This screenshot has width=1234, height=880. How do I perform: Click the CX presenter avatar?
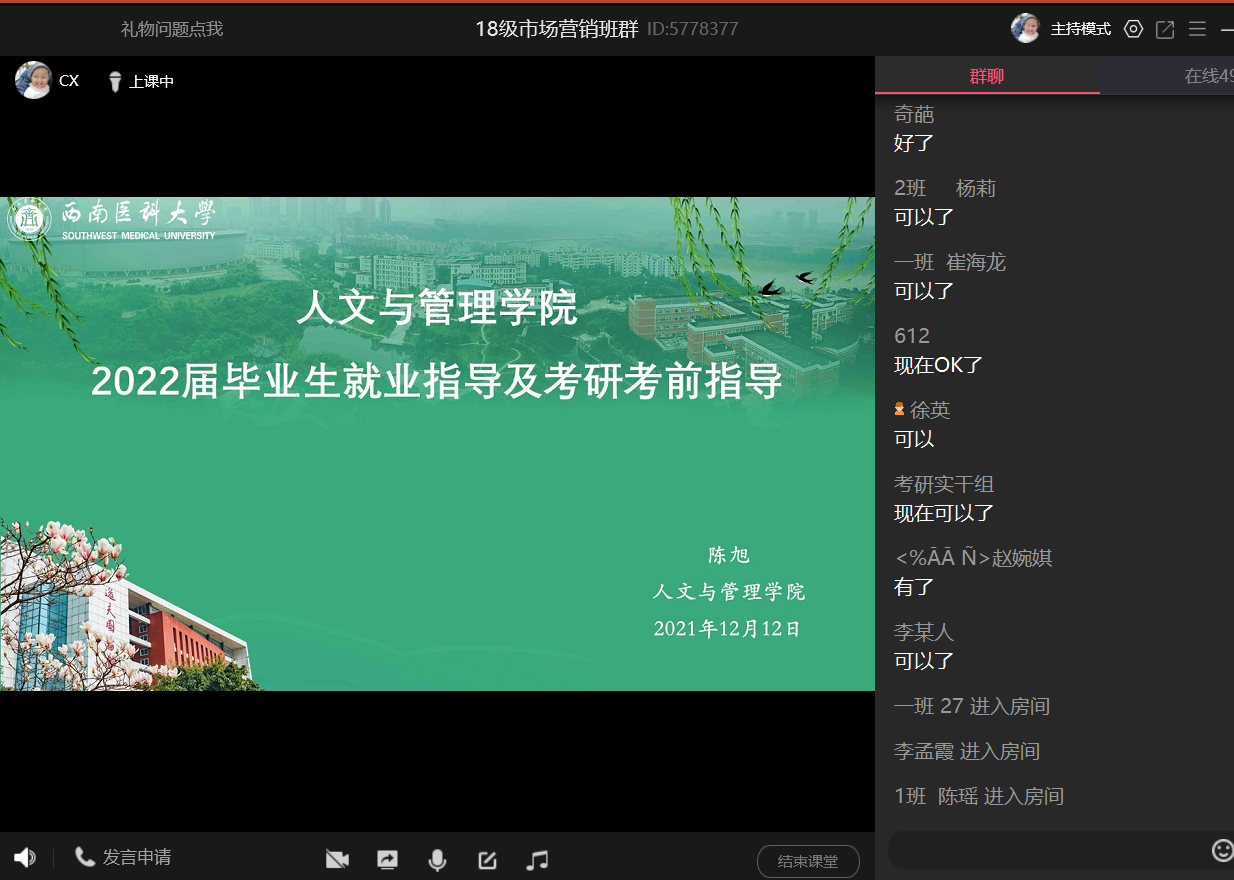(x=33, y=80)
